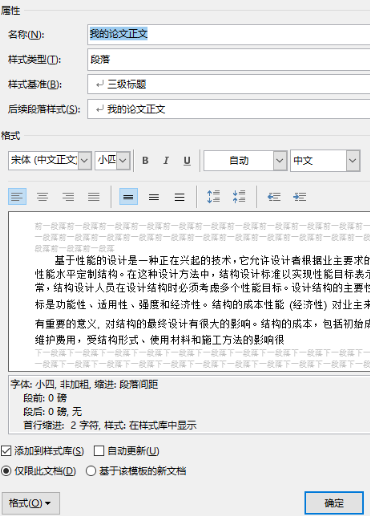Select 基于该模板的新文档 radio button
370x516 pixels.
tap(91, 471)
